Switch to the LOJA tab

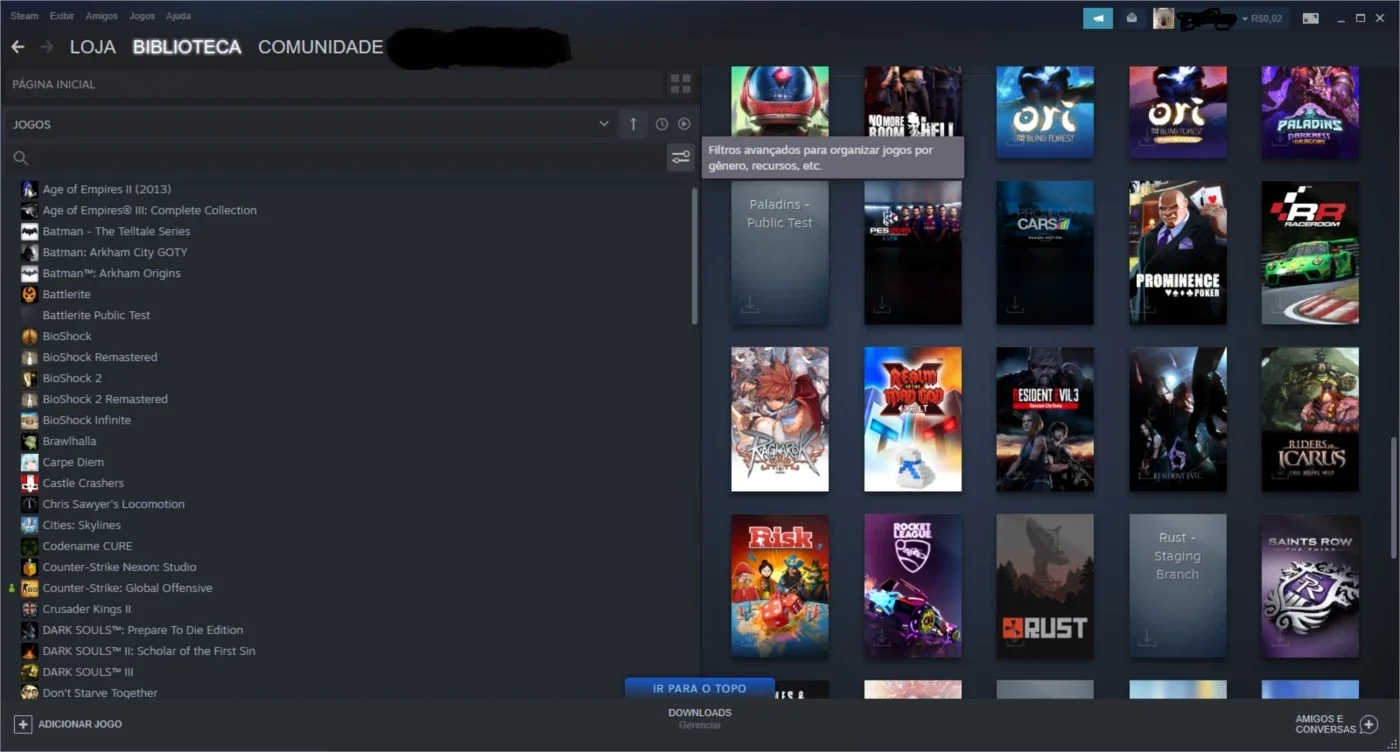93,47
